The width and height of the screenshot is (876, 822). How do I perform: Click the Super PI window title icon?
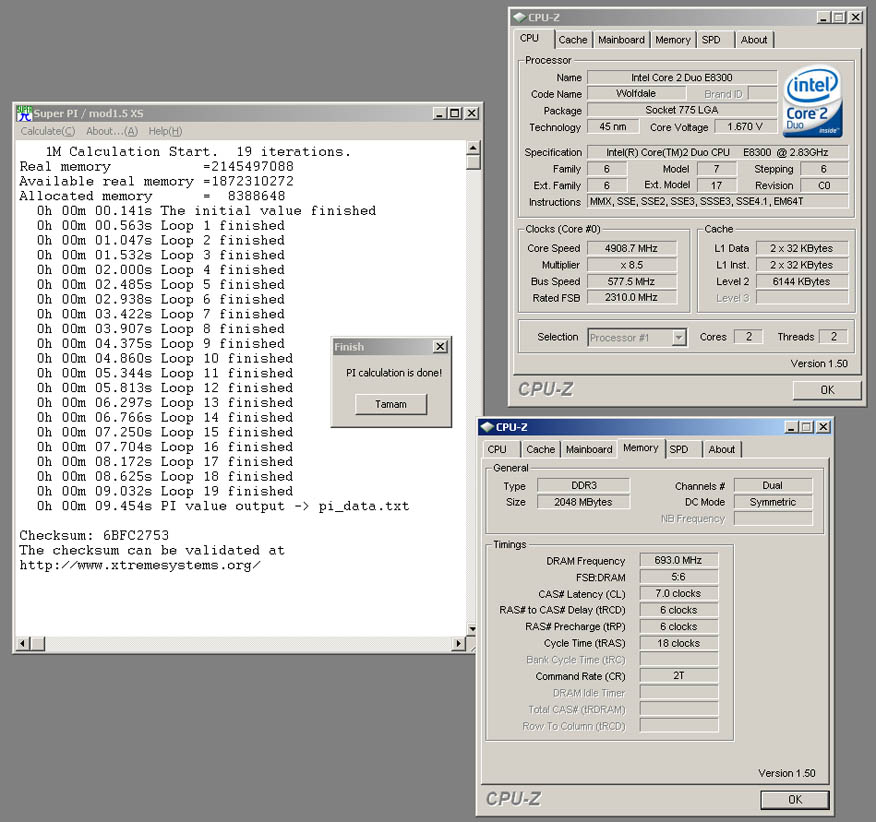[x=24, y=113]
